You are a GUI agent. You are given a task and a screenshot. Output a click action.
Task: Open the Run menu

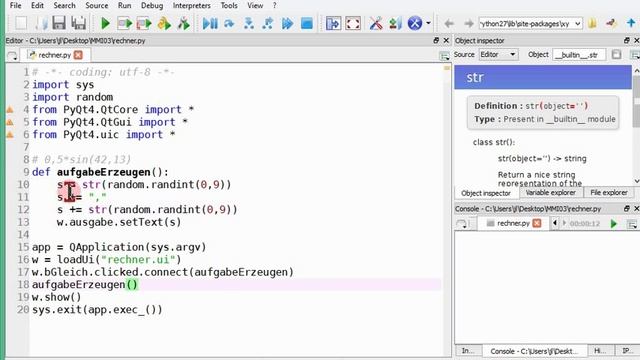pos(124,6)
